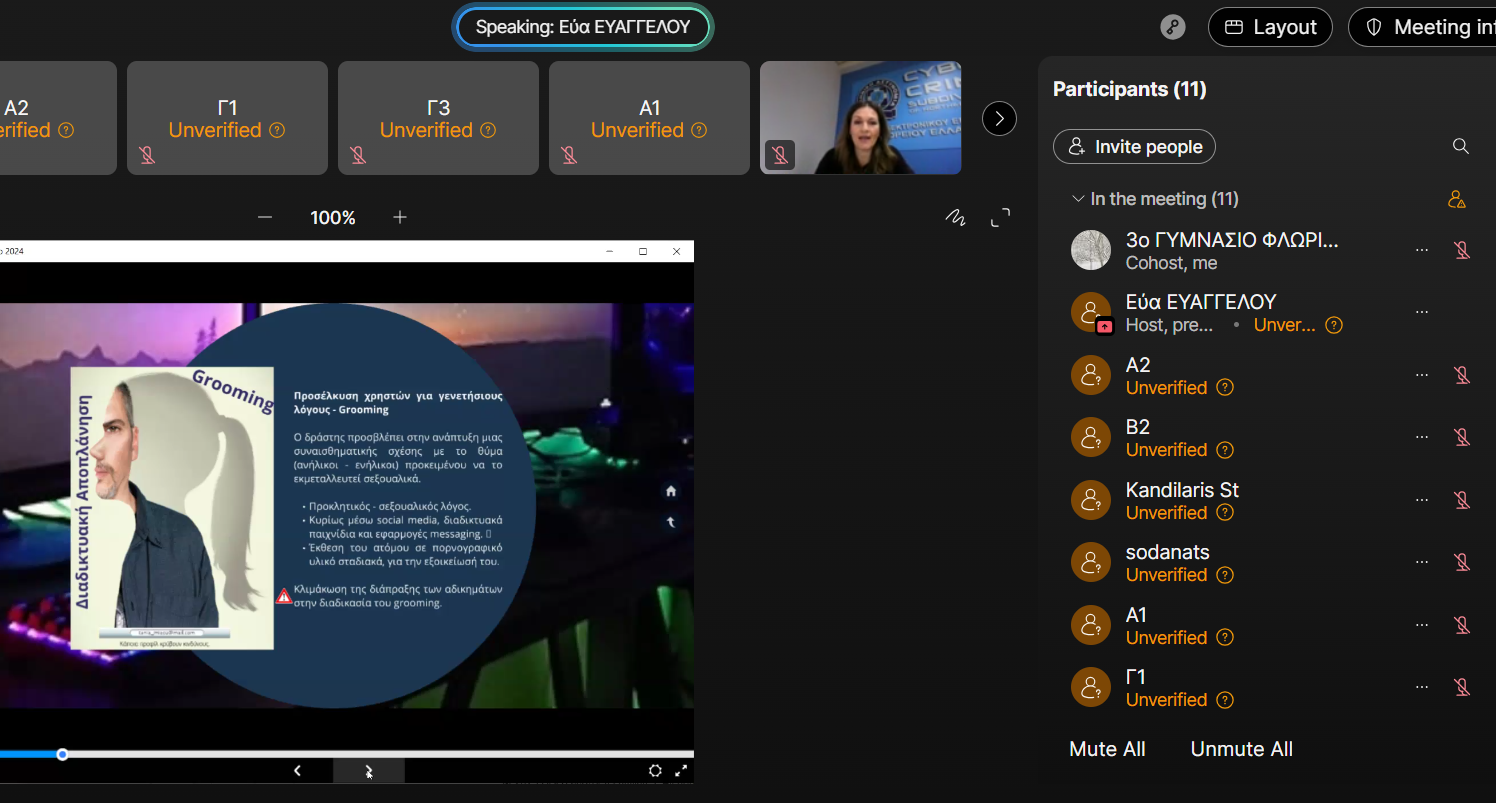Zoom in with the plus icon
The image size is (1496, 803).
click(400, 217)
